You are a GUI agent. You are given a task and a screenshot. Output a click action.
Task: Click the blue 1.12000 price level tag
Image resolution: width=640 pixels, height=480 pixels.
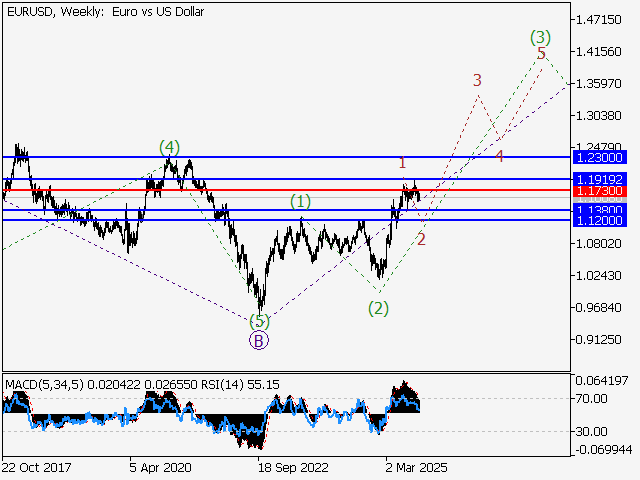pos(600,221)
